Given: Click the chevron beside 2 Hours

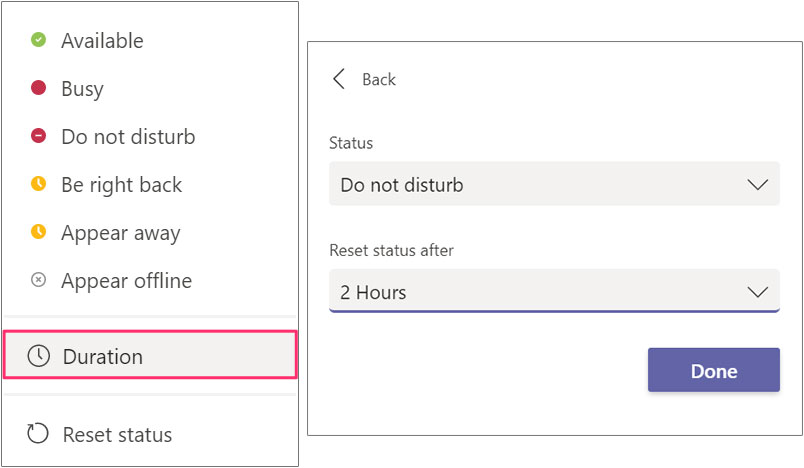Looking at the screenshot, I should (757, 292).
